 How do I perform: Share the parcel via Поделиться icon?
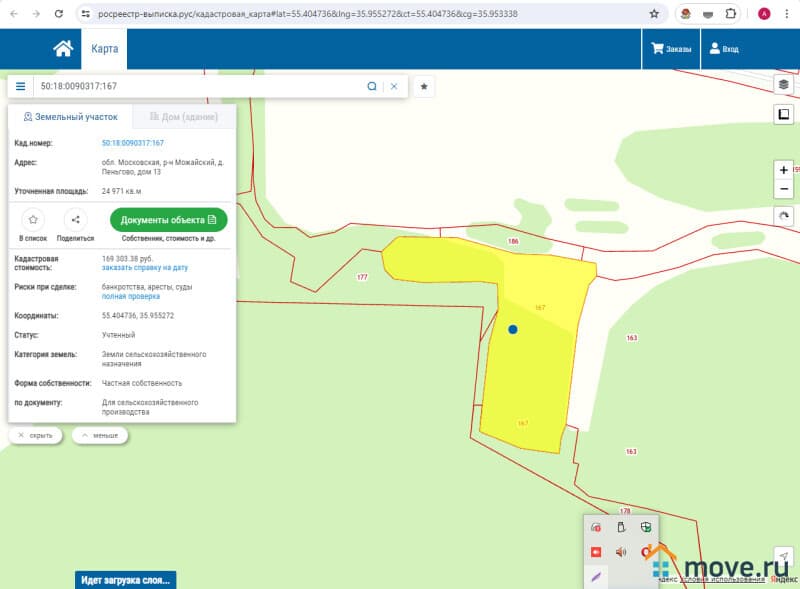tap(75, 219)
